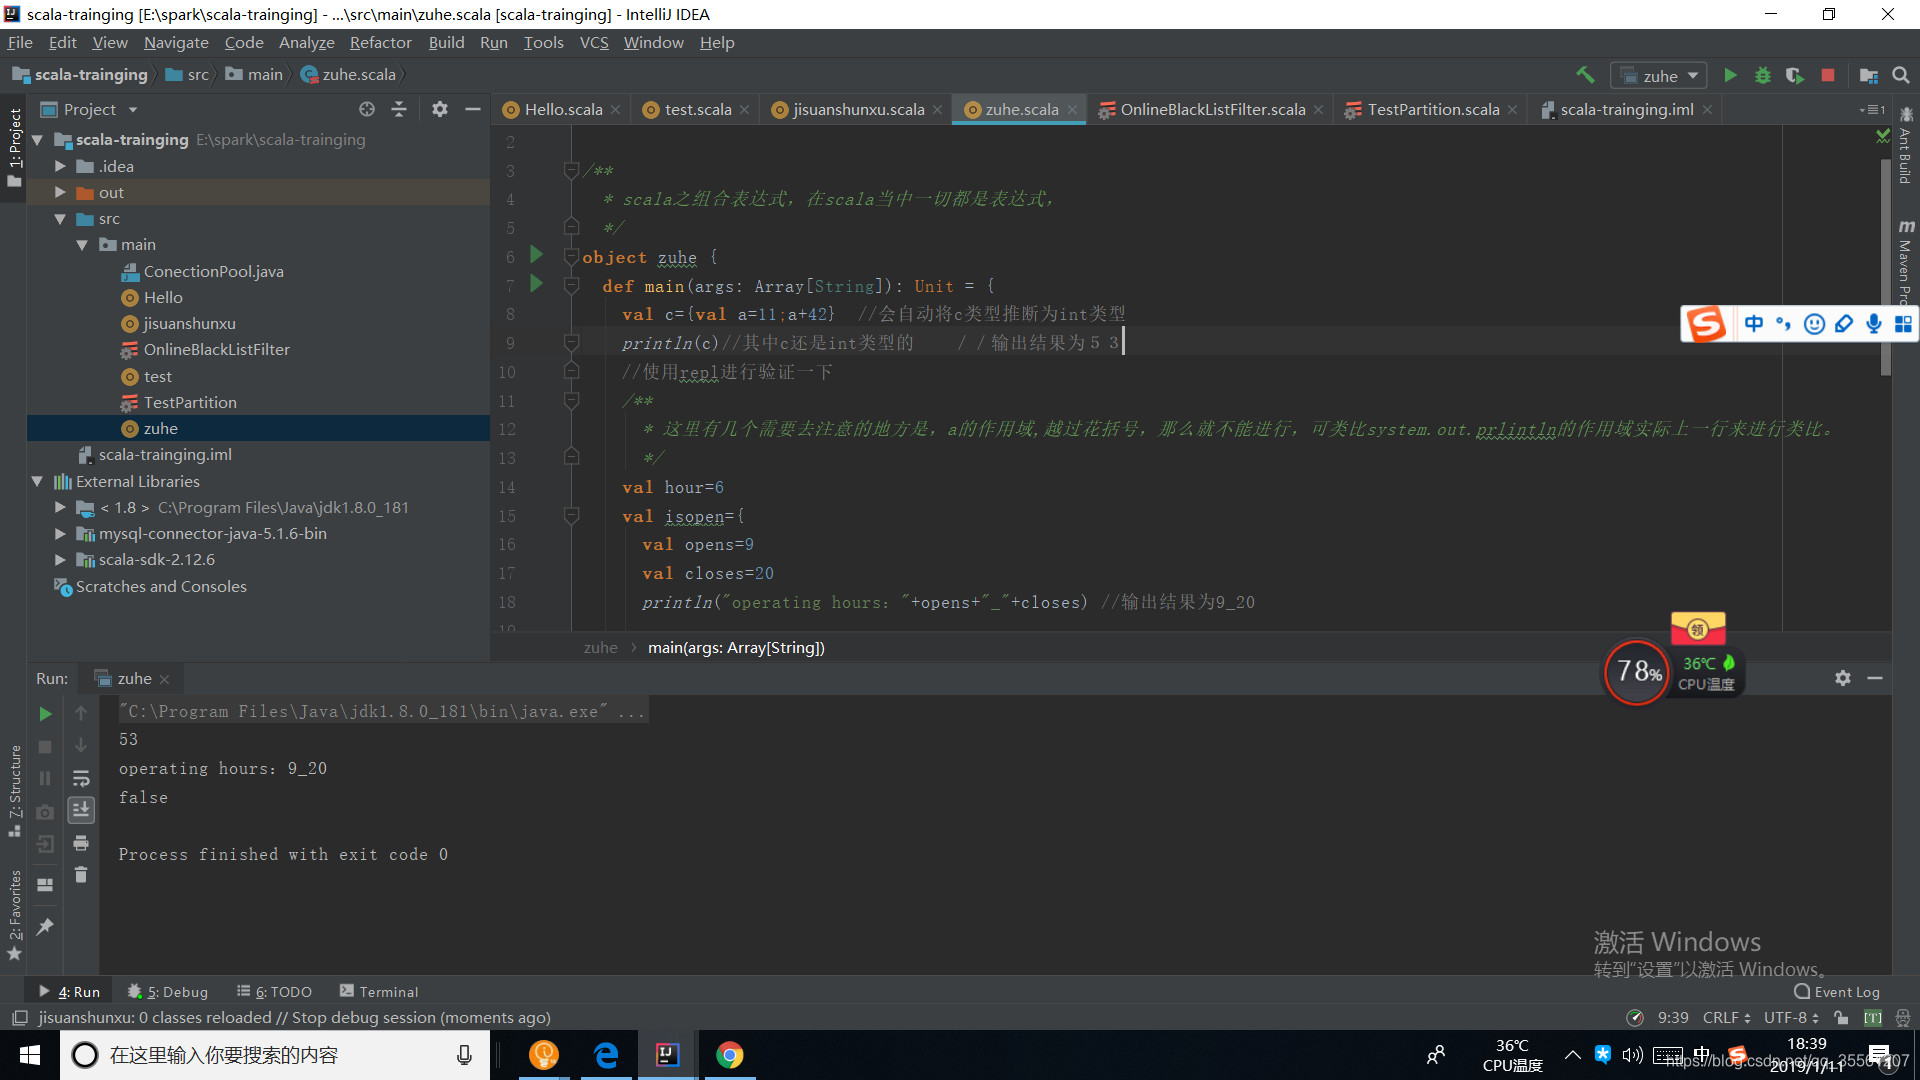Run the zuhe configuration from toolbar
This screenshot has height=1080, width=1920.
1730,75
